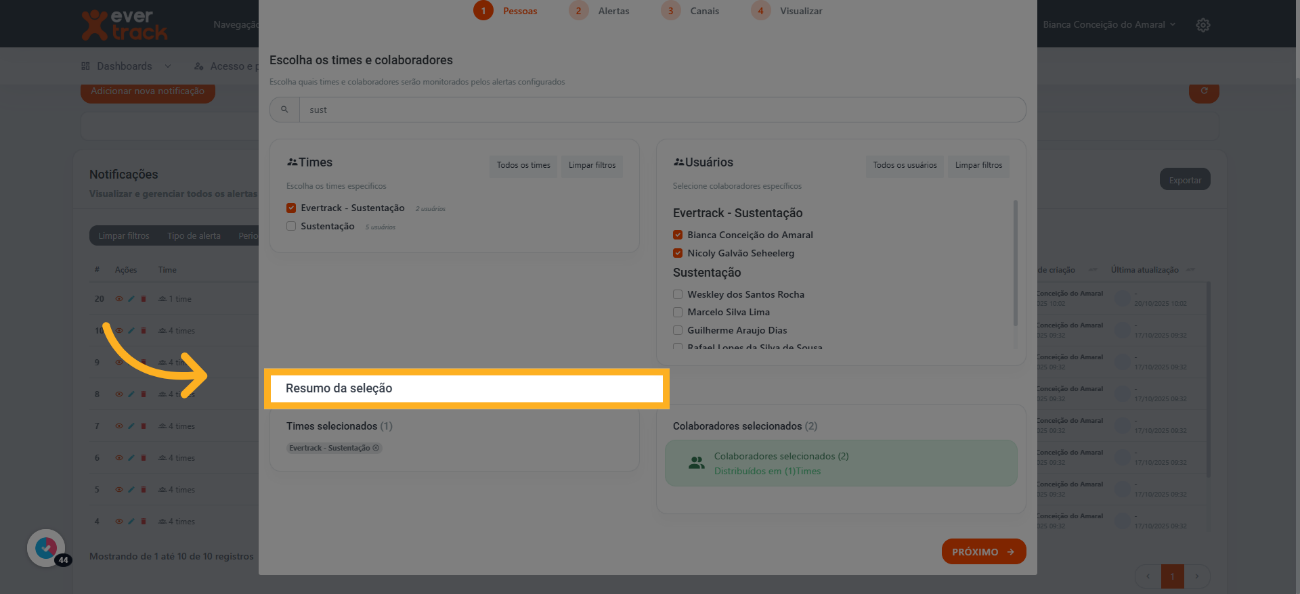Click the PRÓXIMO button
The width and height of the screenshot is (1300, 594).
(x=983, y=551)
